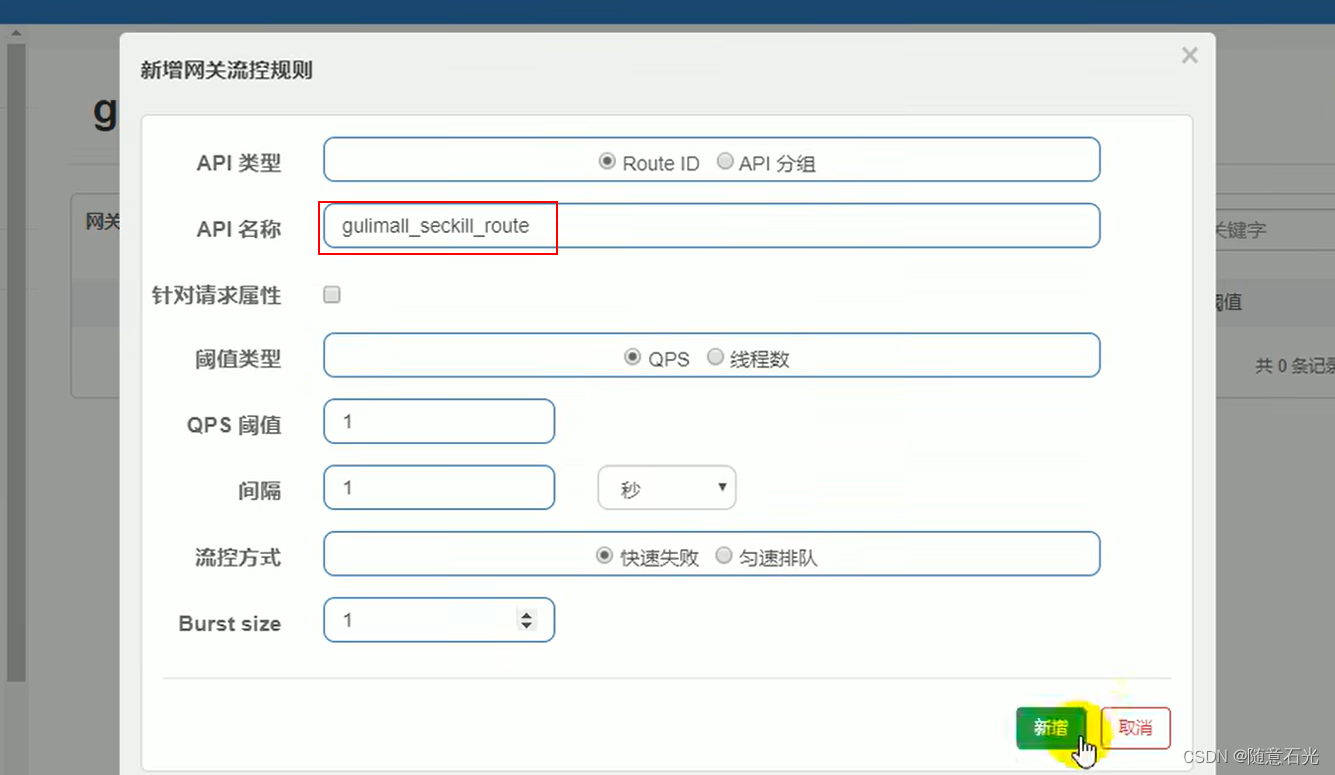1335x775 pixels.
Task: Click the 取消 cancel button
Action: tap(1136, 728)
